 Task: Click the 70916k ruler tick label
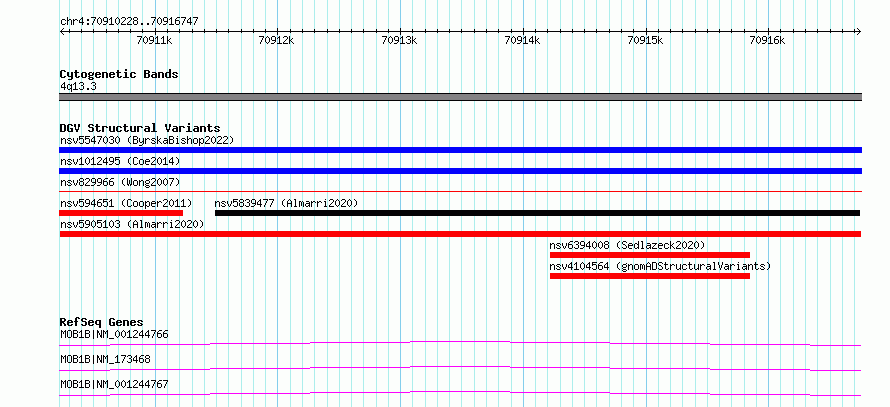[x=768, y=41]
